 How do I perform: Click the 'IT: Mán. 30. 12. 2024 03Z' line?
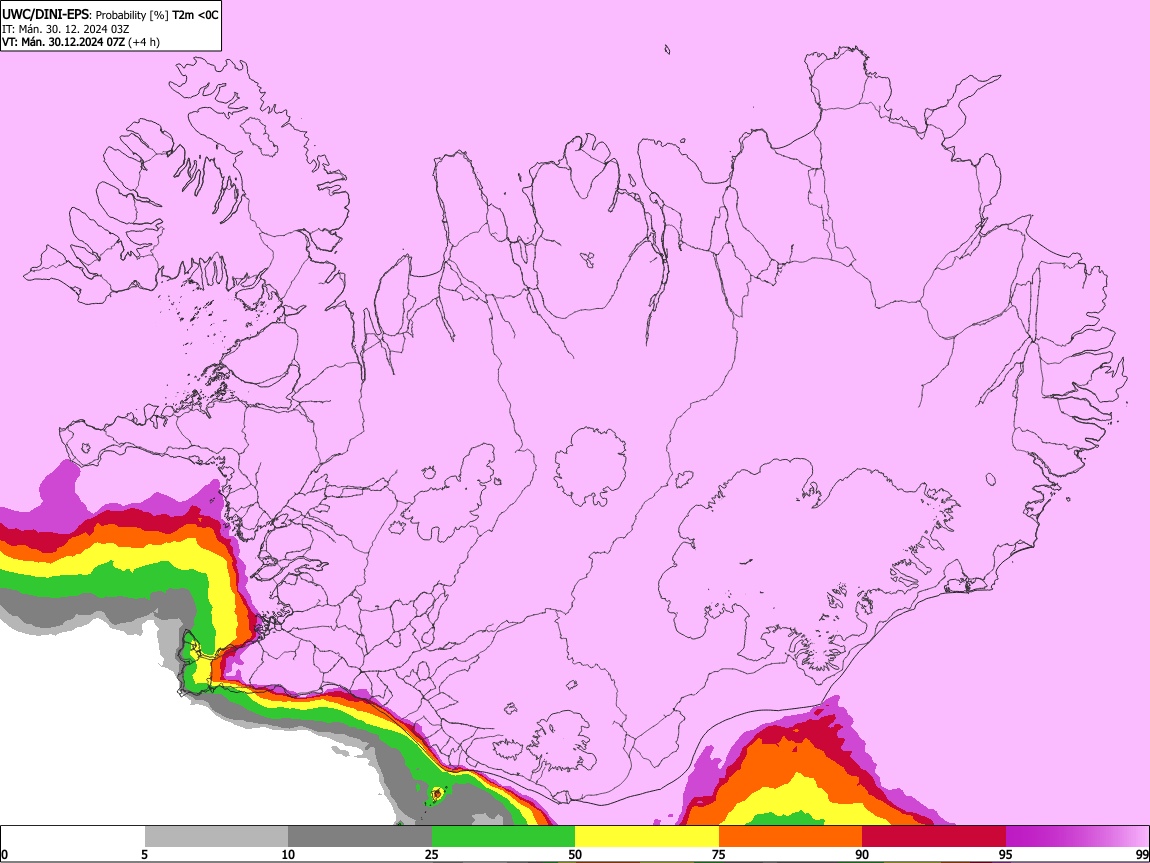click(65, 29)
